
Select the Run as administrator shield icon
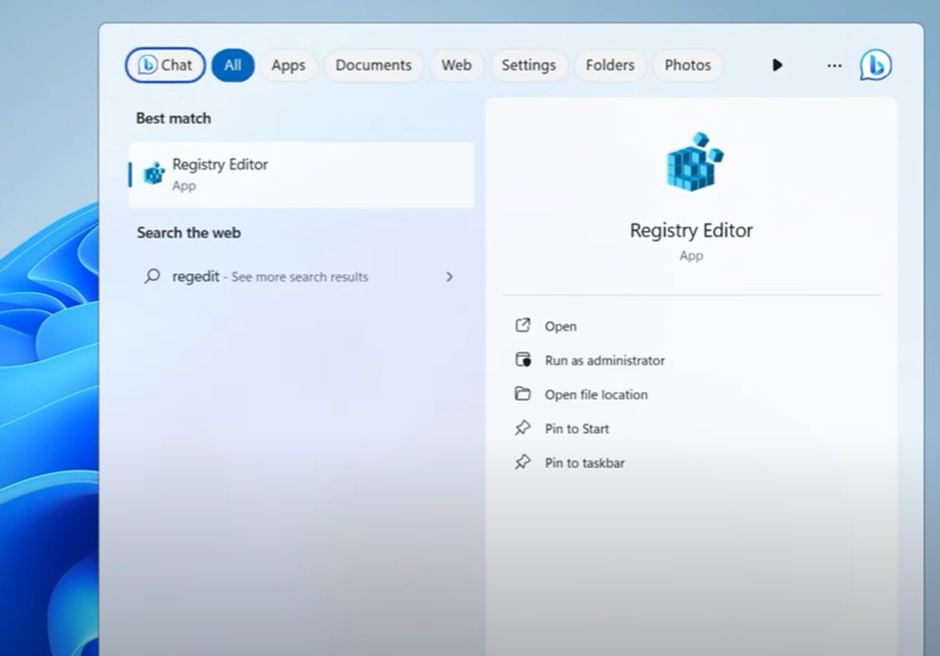click(x=524, y=360)
